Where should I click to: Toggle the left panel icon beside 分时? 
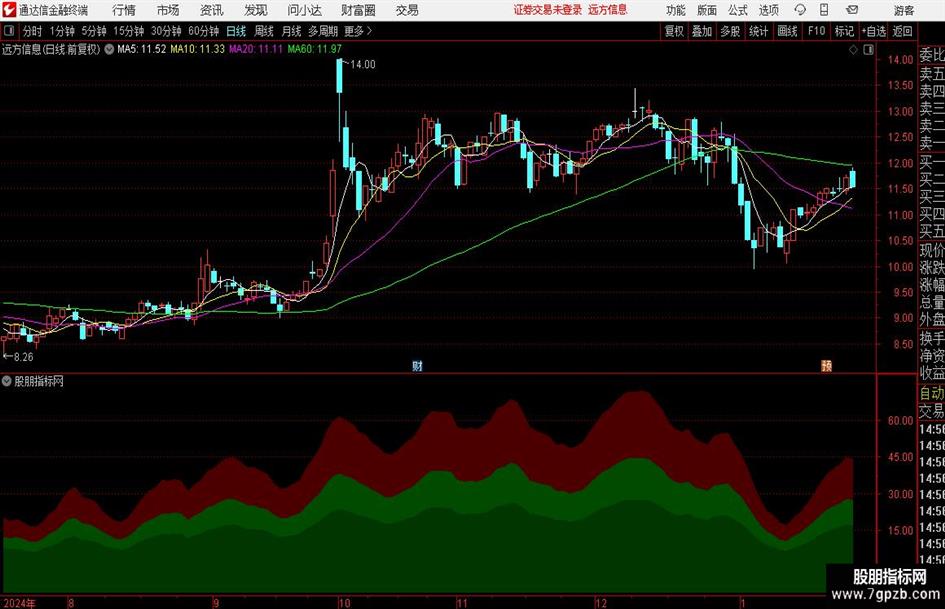coord(9,31)
